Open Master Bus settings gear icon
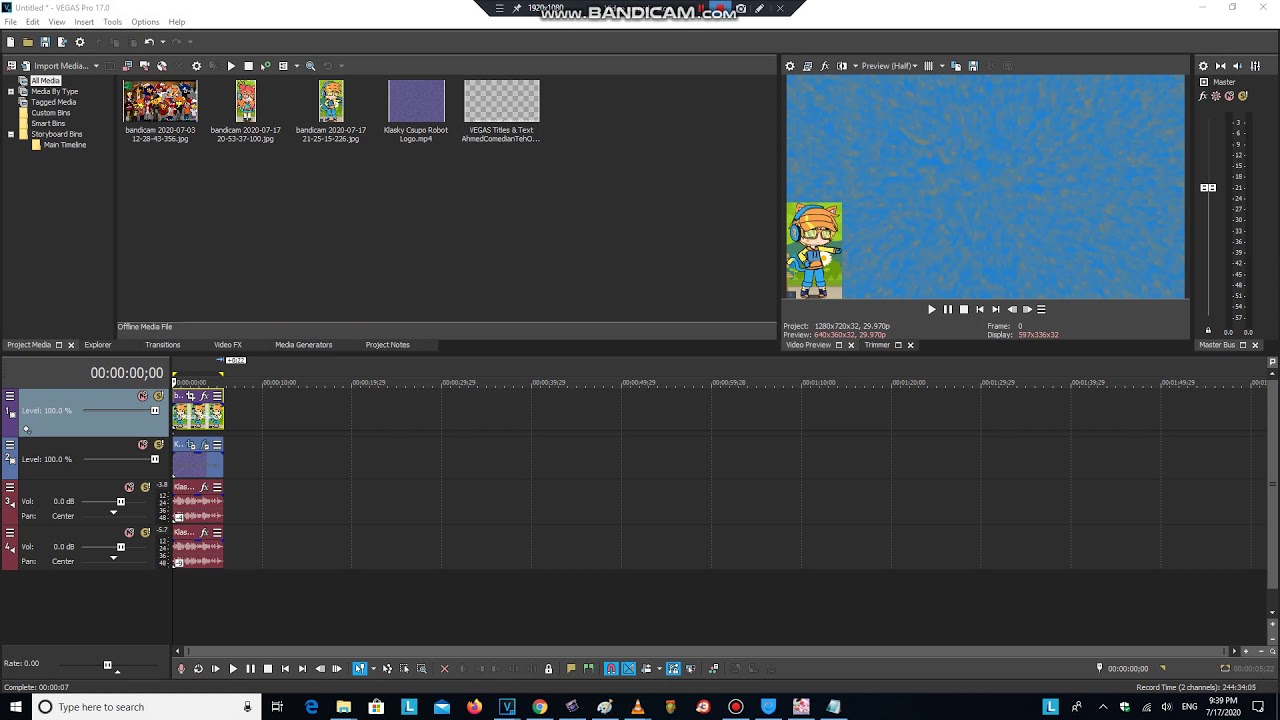Viewport: 1280px width, 720px height. [x=1203, y=66]
